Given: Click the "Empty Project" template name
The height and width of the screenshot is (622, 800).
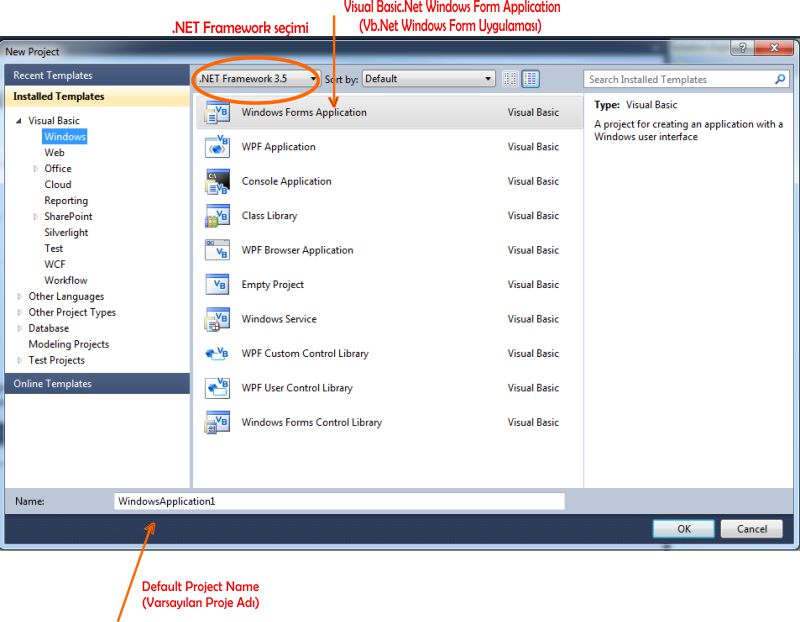Looking at the screenshot, I should coord(272,285).
